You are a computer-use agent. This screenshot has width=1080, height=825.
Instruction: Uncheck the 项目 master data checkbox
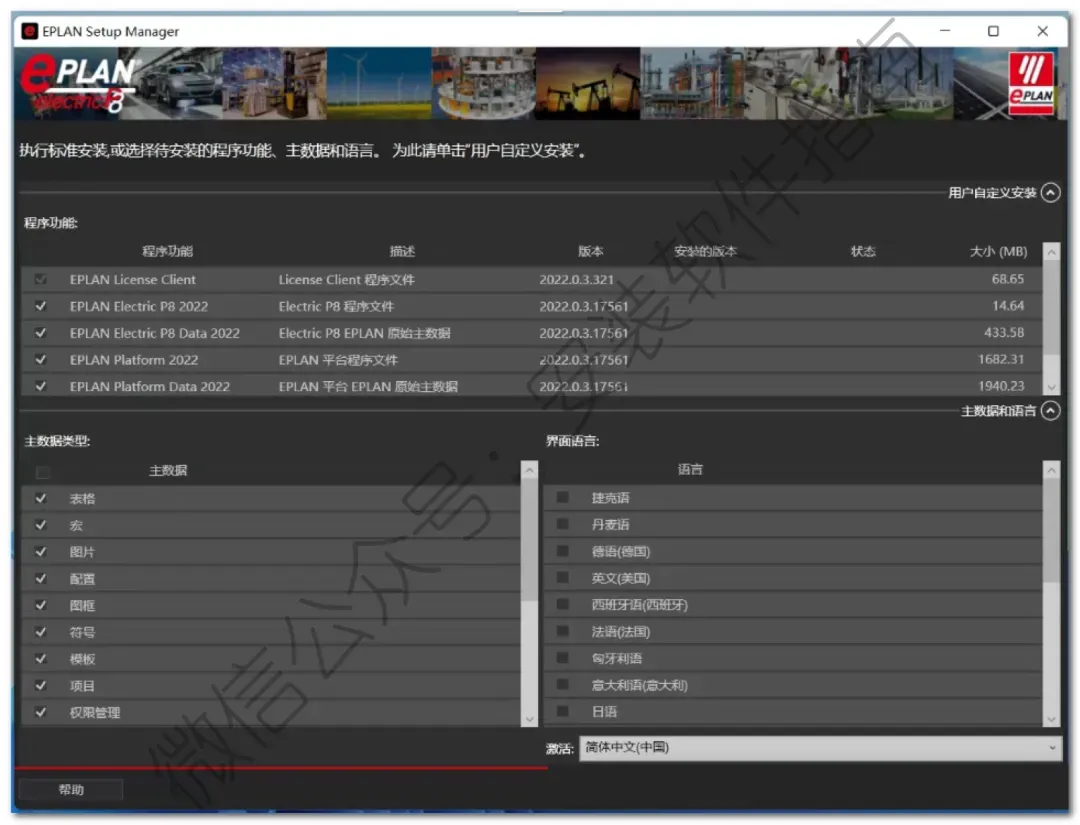(x=41, y=685)
